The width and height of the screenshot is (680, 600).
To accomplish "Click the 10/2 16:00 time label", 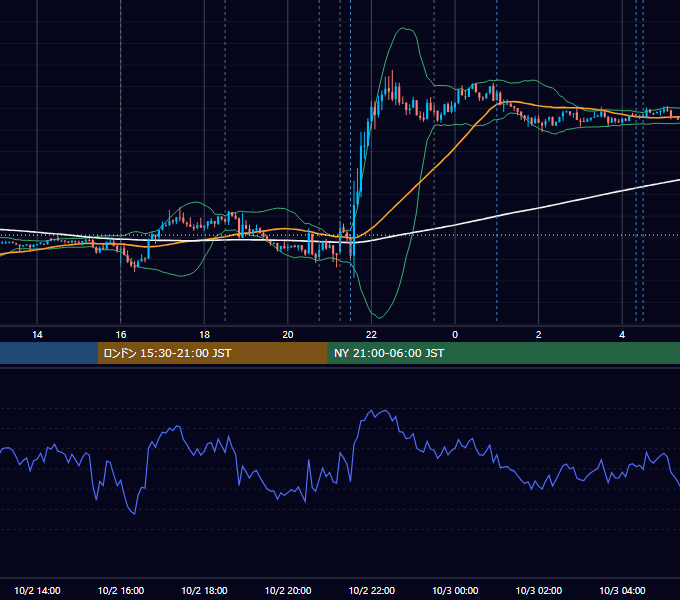I will pos(121,590).
